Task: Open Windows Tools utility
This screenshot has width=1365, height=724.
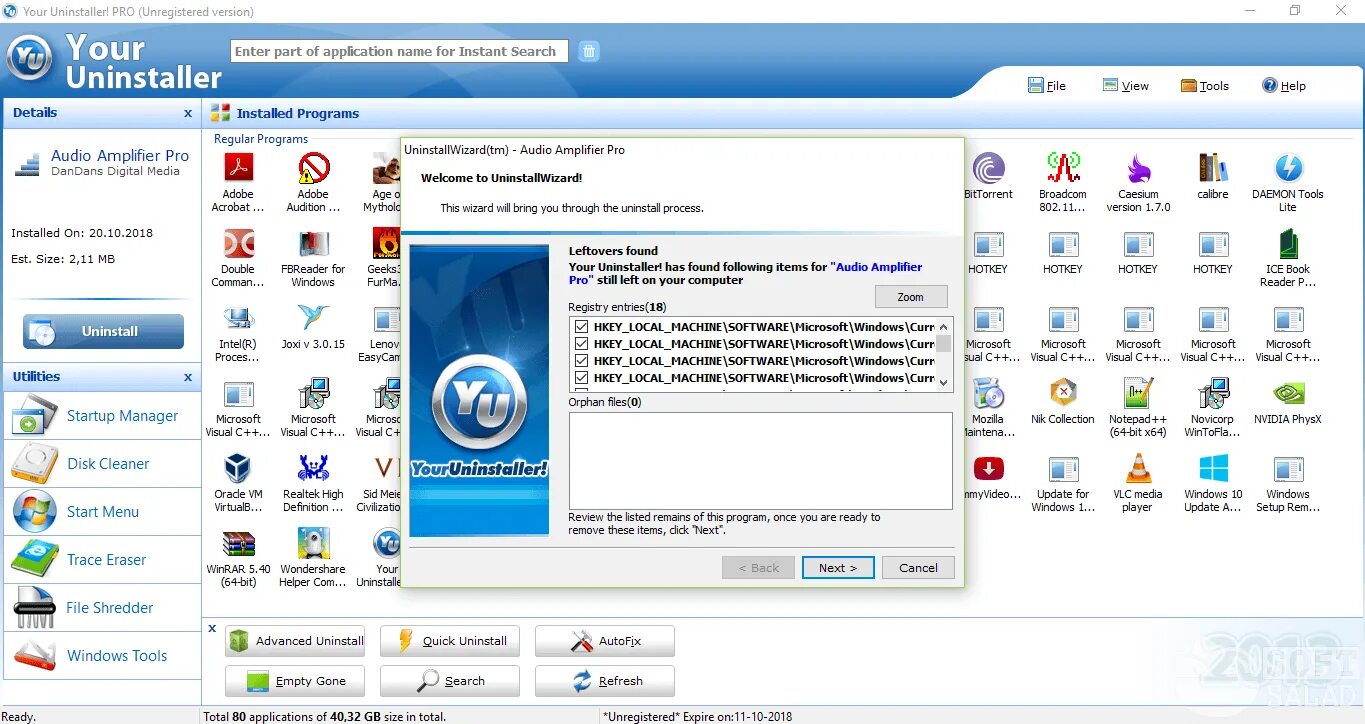Action: pos(102,656)
